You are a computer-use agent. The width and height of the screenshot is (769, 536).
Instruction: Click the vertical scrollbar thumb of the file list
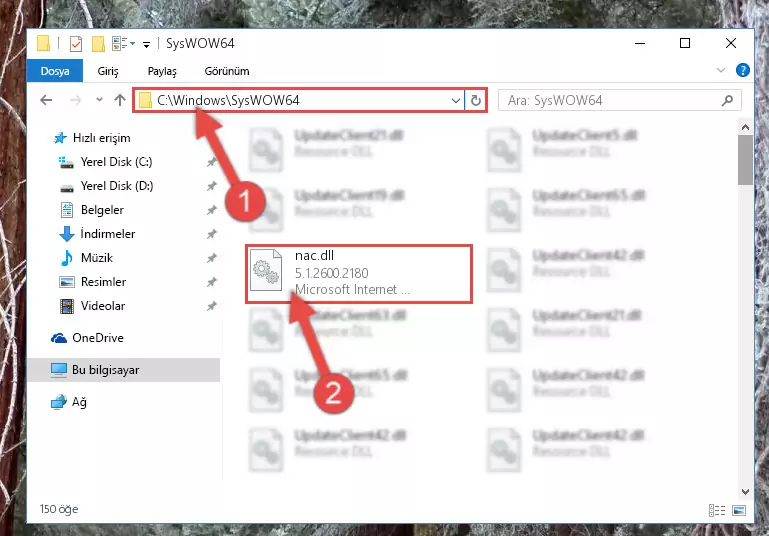[x=745, y=160]
